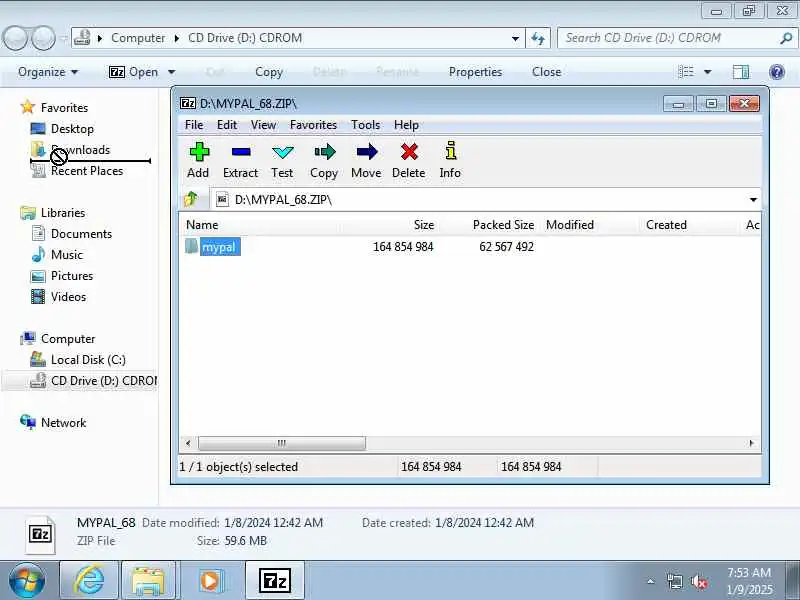Screen dimensions: 800x600
Task: Click the Add button in 7-Zip toolbar
Action: (198, 160)
